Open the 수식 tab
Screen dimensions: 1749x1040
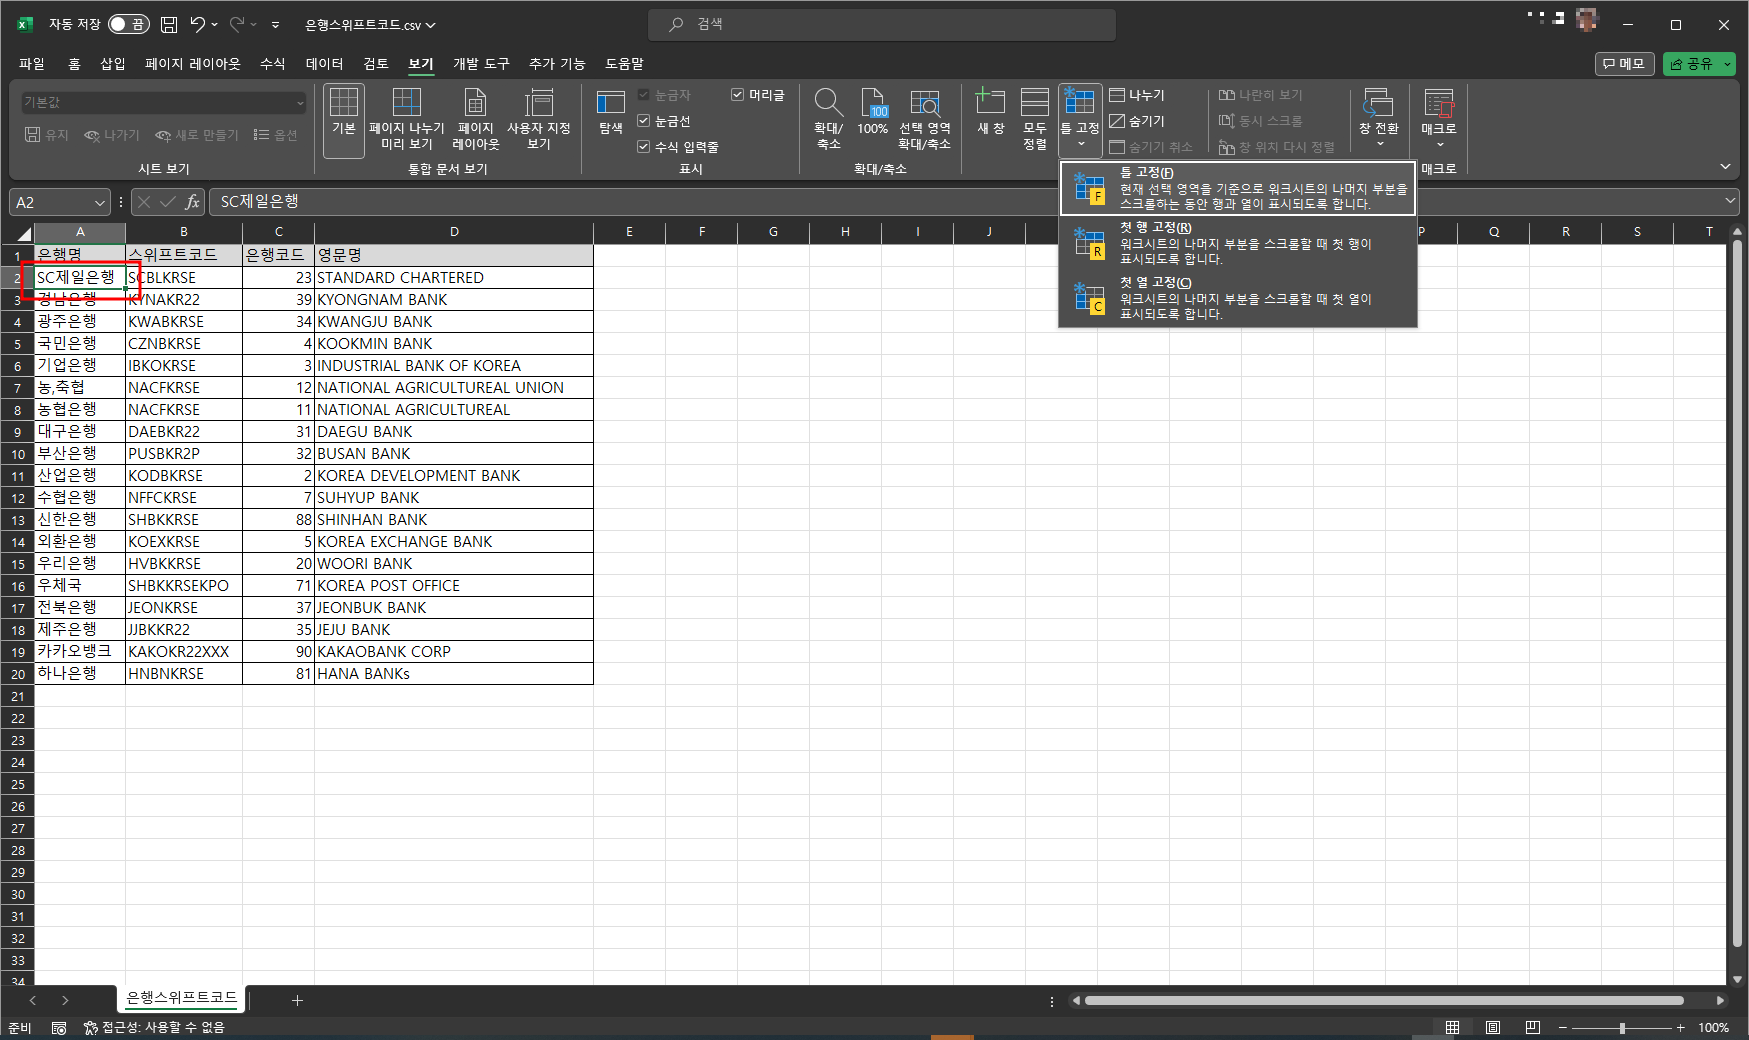(273, 64)
